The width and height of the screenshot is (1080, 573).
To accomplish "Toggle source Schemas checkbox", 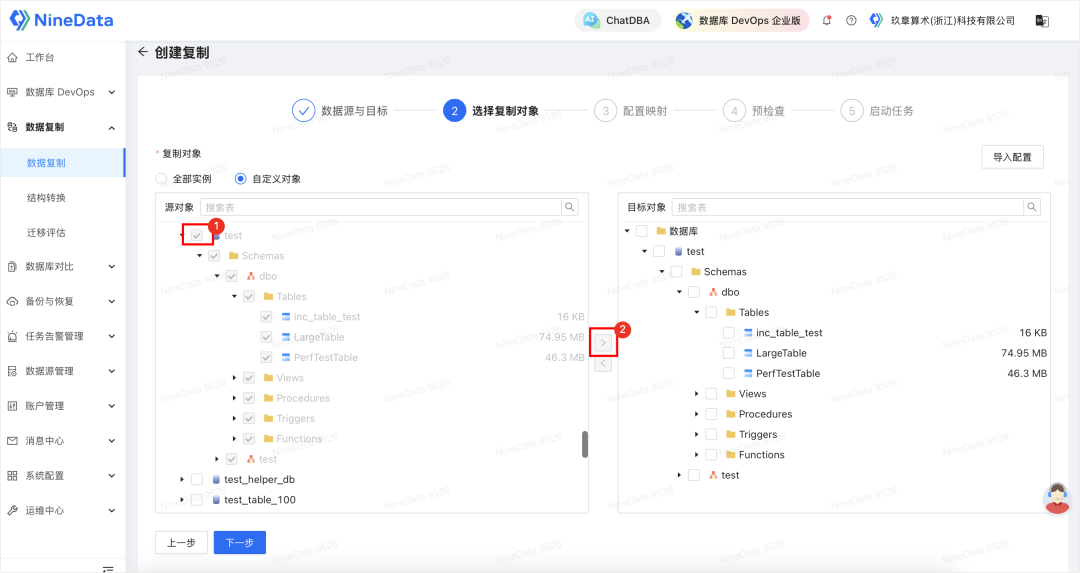I will coord(214,256).
